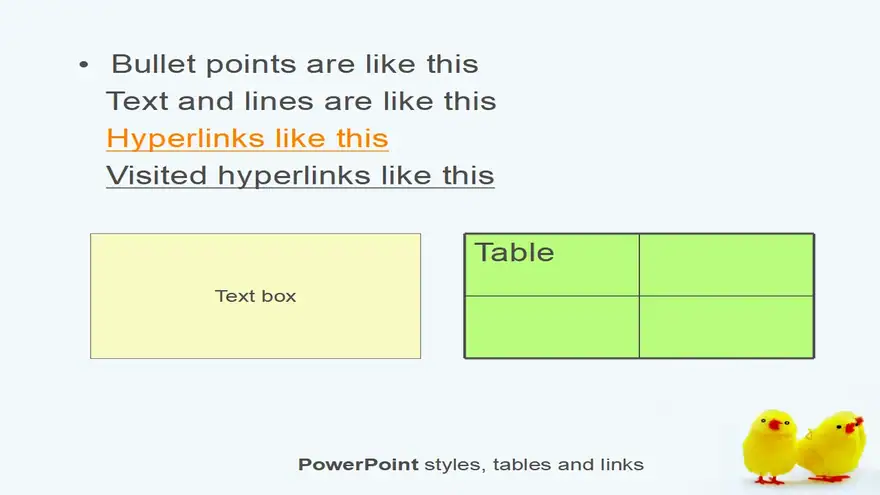880x495 pixels.
Task: Select the empty top-right table cell
Action: (726, 265)
